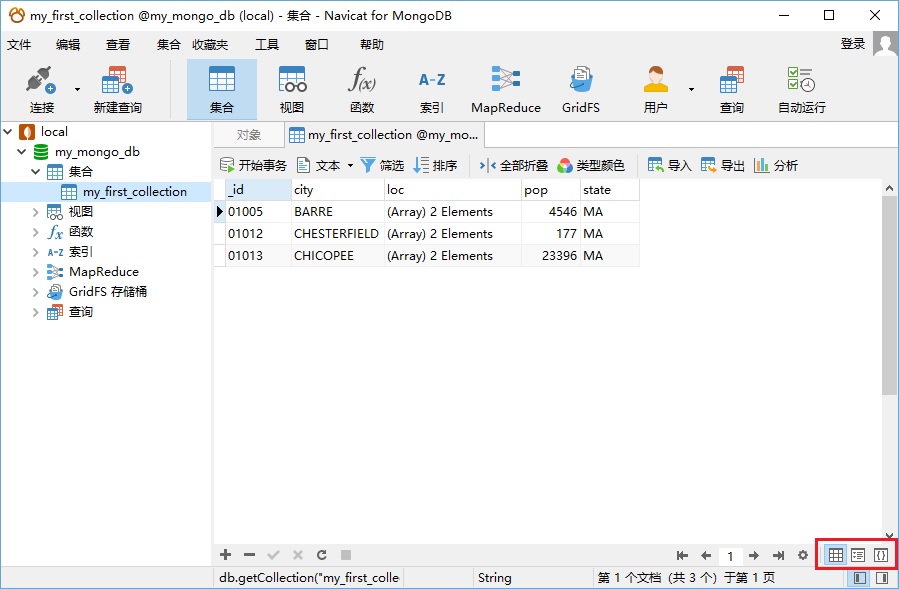This screenshot has width=899, height=589.
Task: Select the CHESTERFIELD city cell
Action: click(337, 234)
